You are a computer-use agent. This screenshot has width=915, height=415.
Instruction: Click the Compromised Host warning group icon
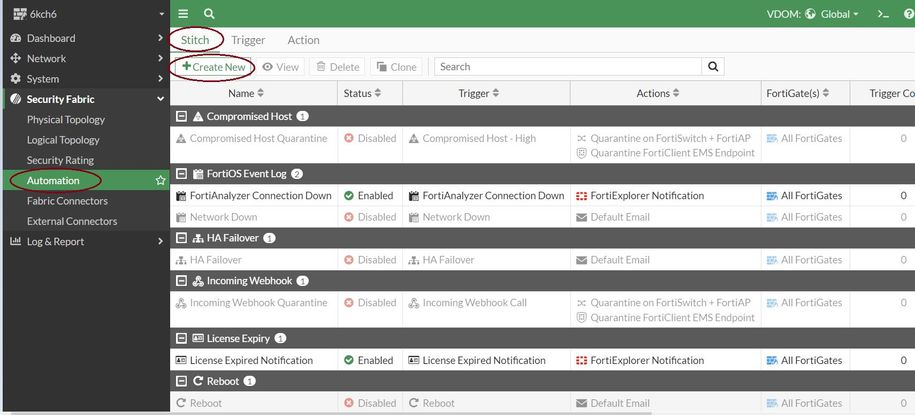197,116
